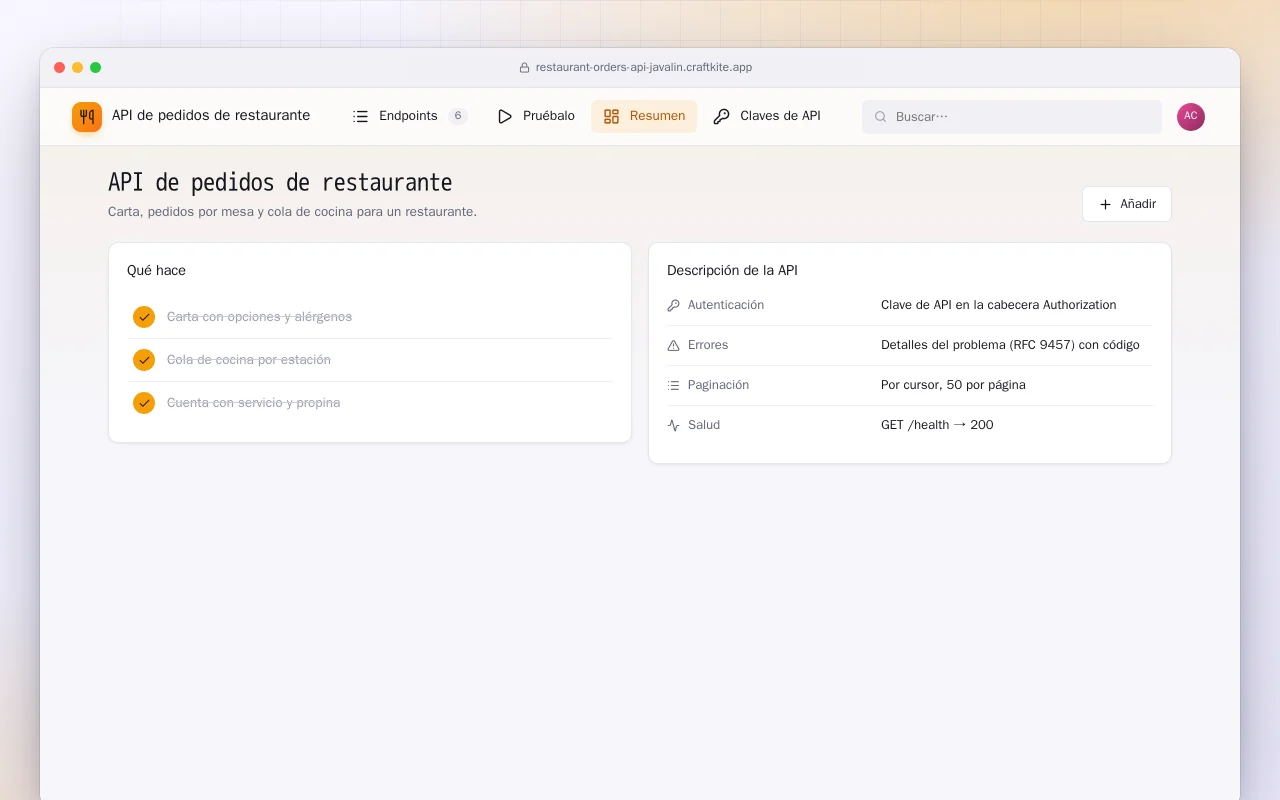Click the value 'GET /health → 200'

(937, 425)
